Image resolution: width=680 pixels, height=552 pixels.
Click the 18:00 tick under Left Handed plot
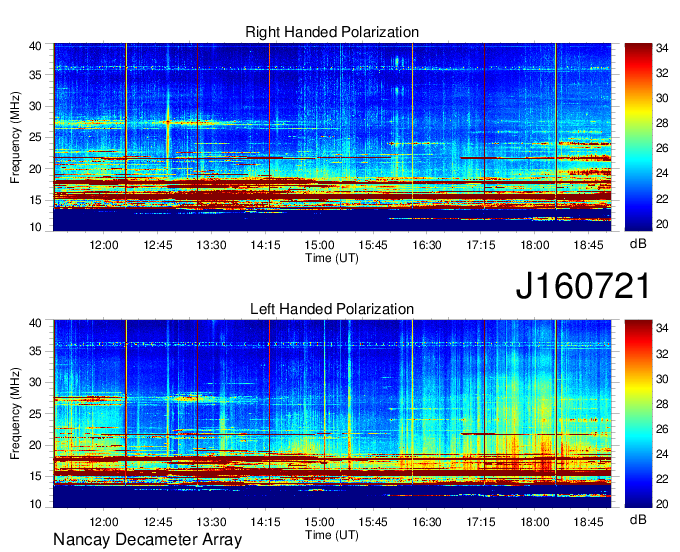[x=535, y=522]
